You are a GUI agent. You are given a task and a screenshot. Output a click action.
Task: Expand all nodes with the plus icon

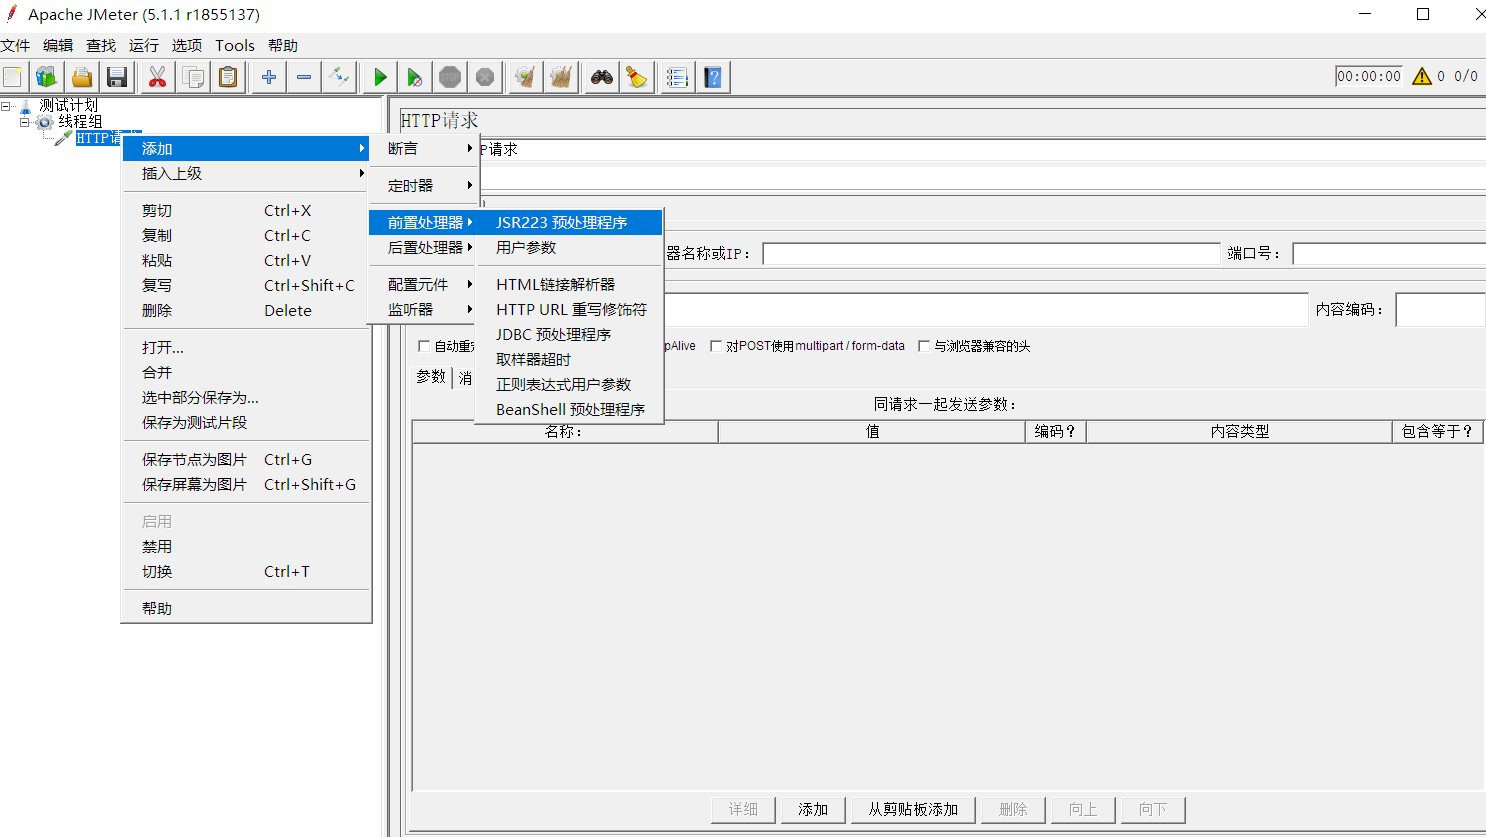[x=268, y=77]
